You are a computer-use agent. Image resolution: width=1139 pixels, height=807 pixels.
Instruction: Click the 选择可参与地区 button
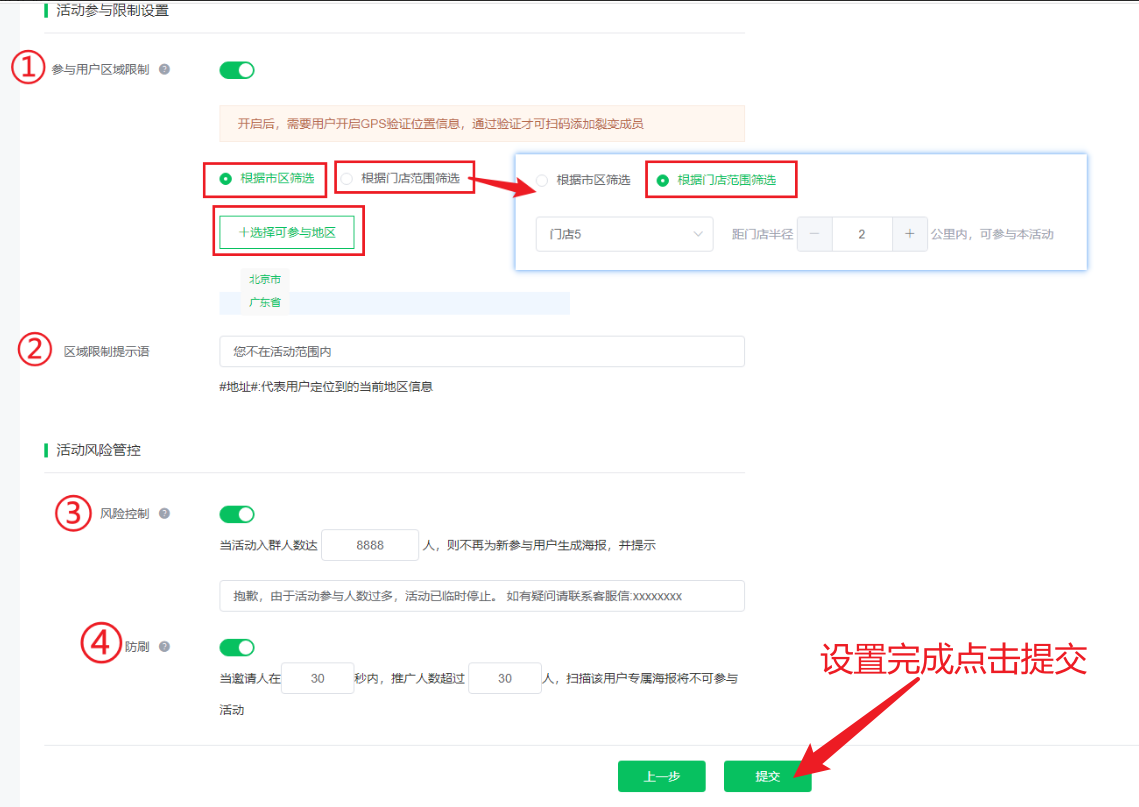(x=288, y=231)
